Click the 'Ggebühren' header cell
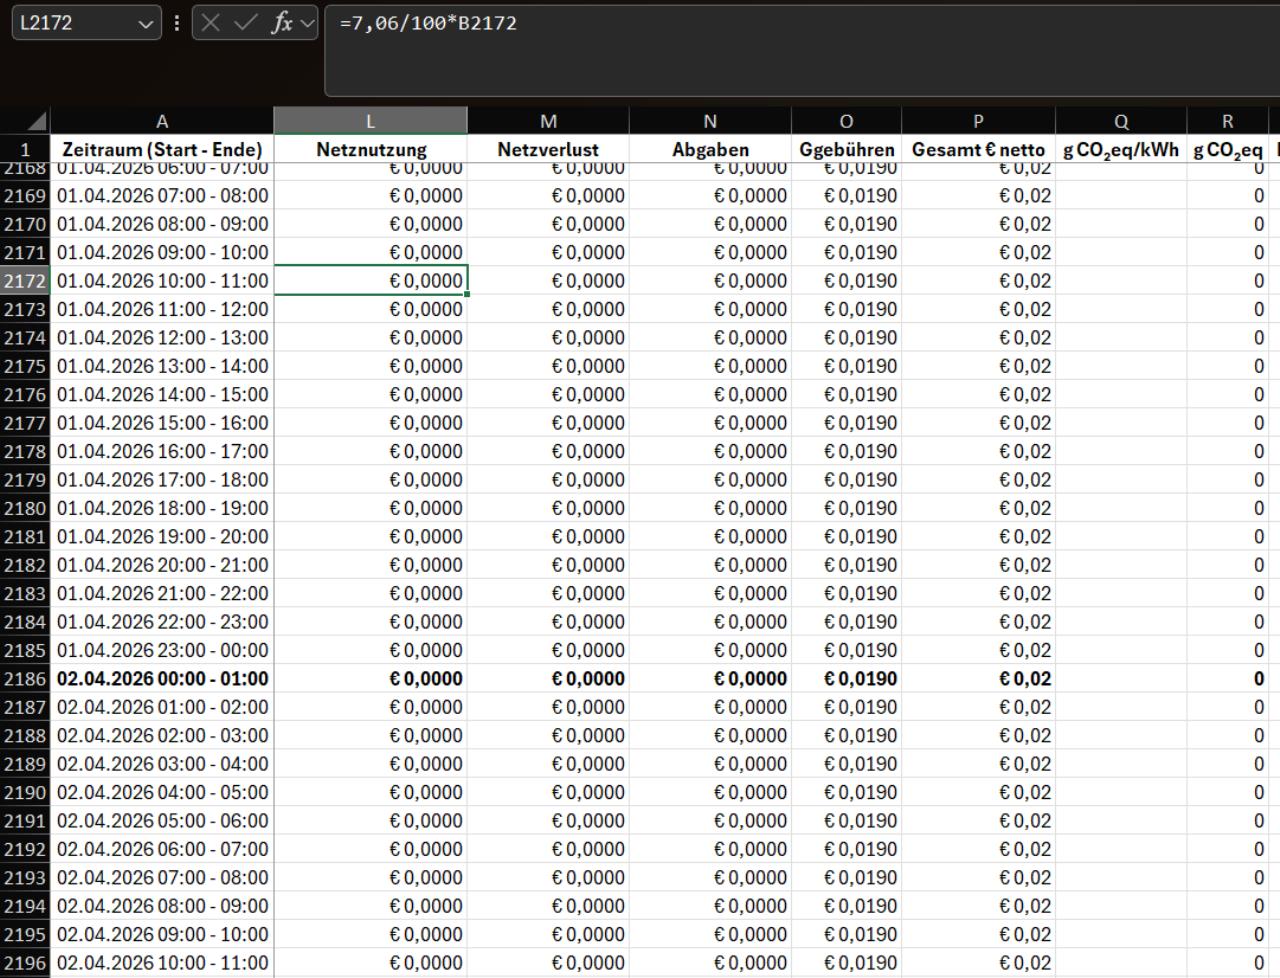This screenshot has height=978, width=1280. click(846, 149)
